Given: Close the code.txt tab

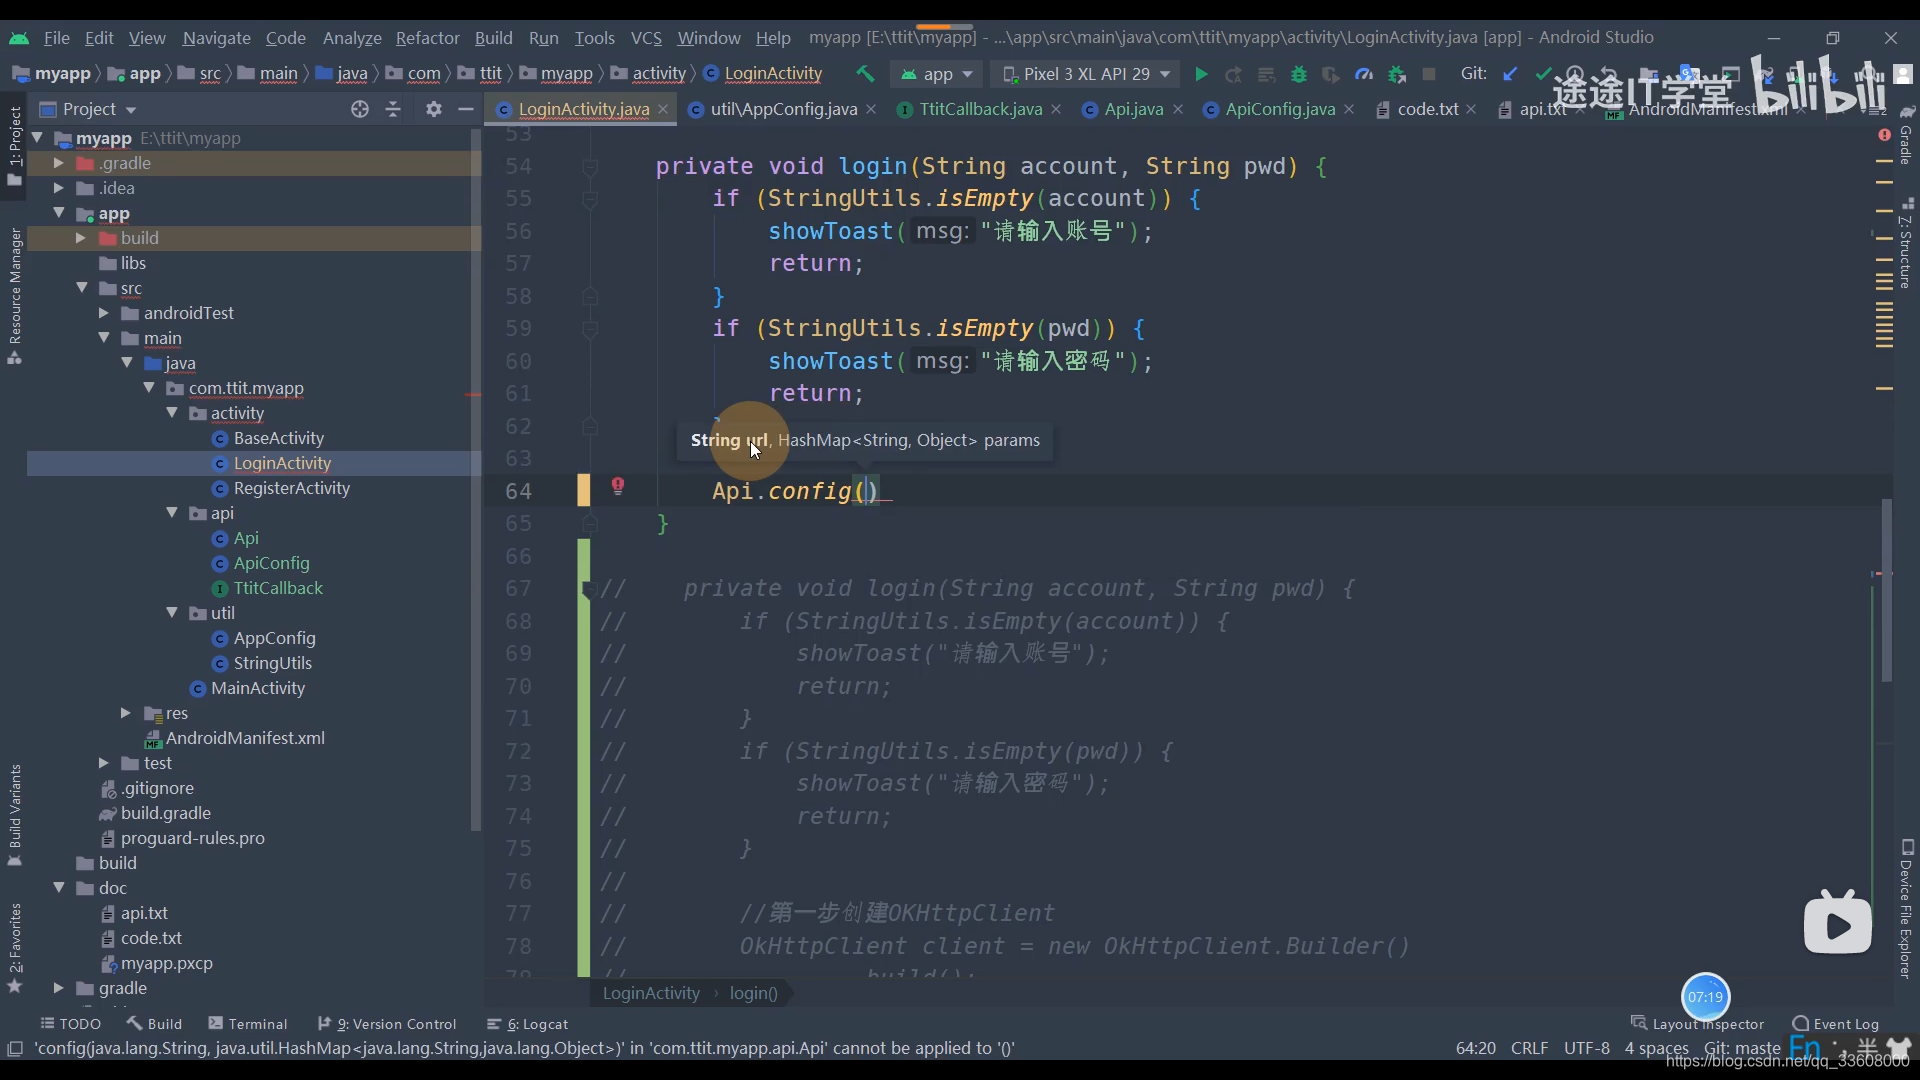Looking at the screenshot, I should coord(1471,109).
